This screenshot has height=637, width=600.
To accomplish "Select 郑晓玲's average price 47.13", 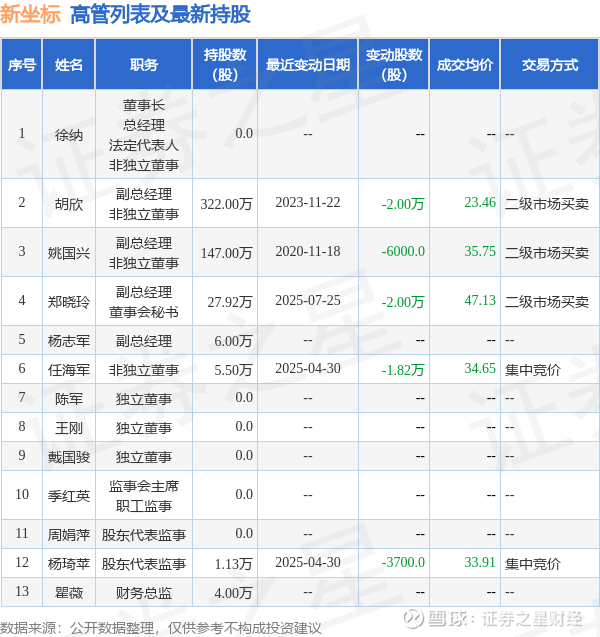I will pos(480,300).
